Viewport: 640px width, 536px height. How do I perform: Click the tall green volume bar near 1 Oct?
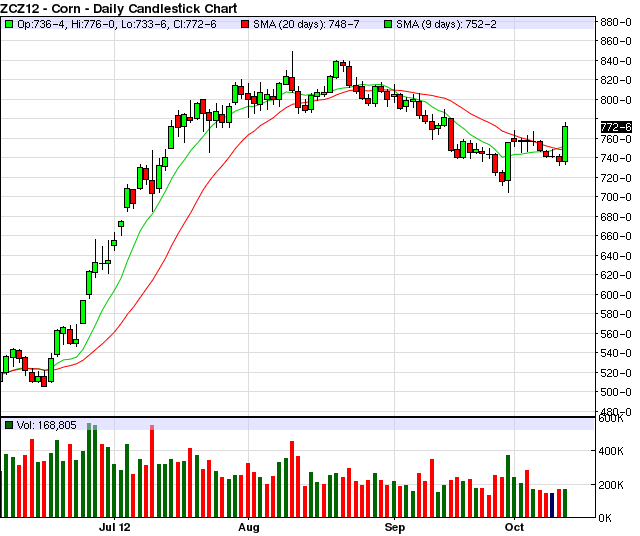[x=508, y=486]
